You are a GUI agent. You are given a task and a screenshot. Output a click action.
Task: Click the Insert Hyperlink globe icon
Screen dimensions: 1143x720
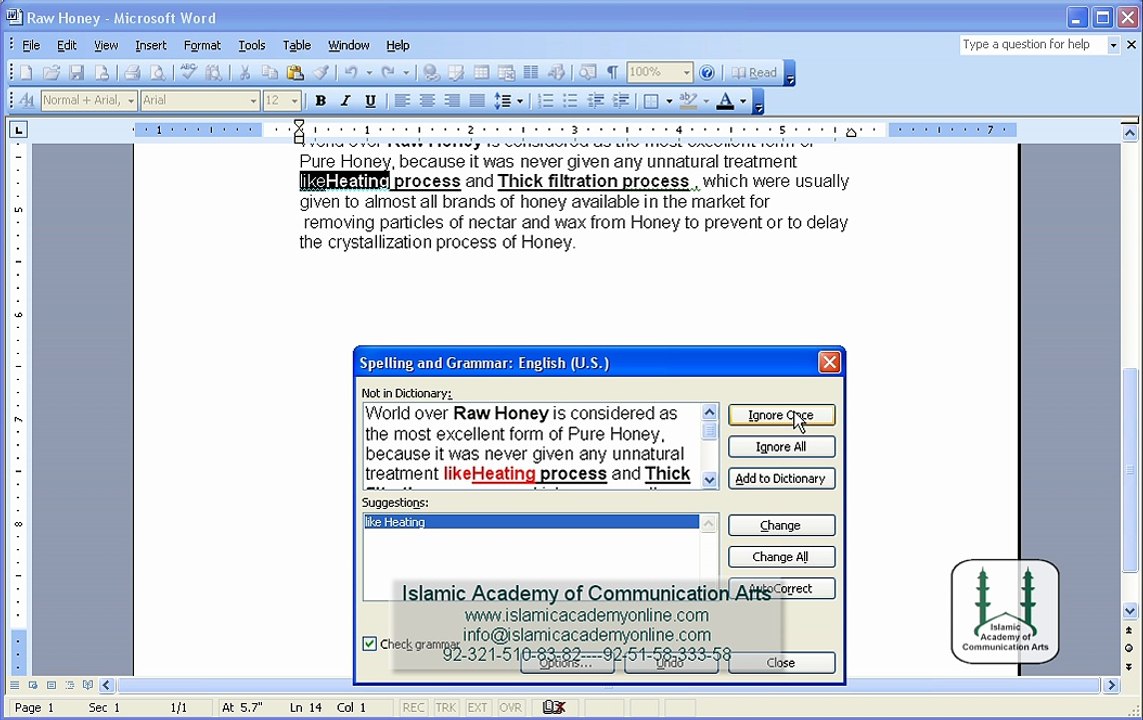click(432, 72)
